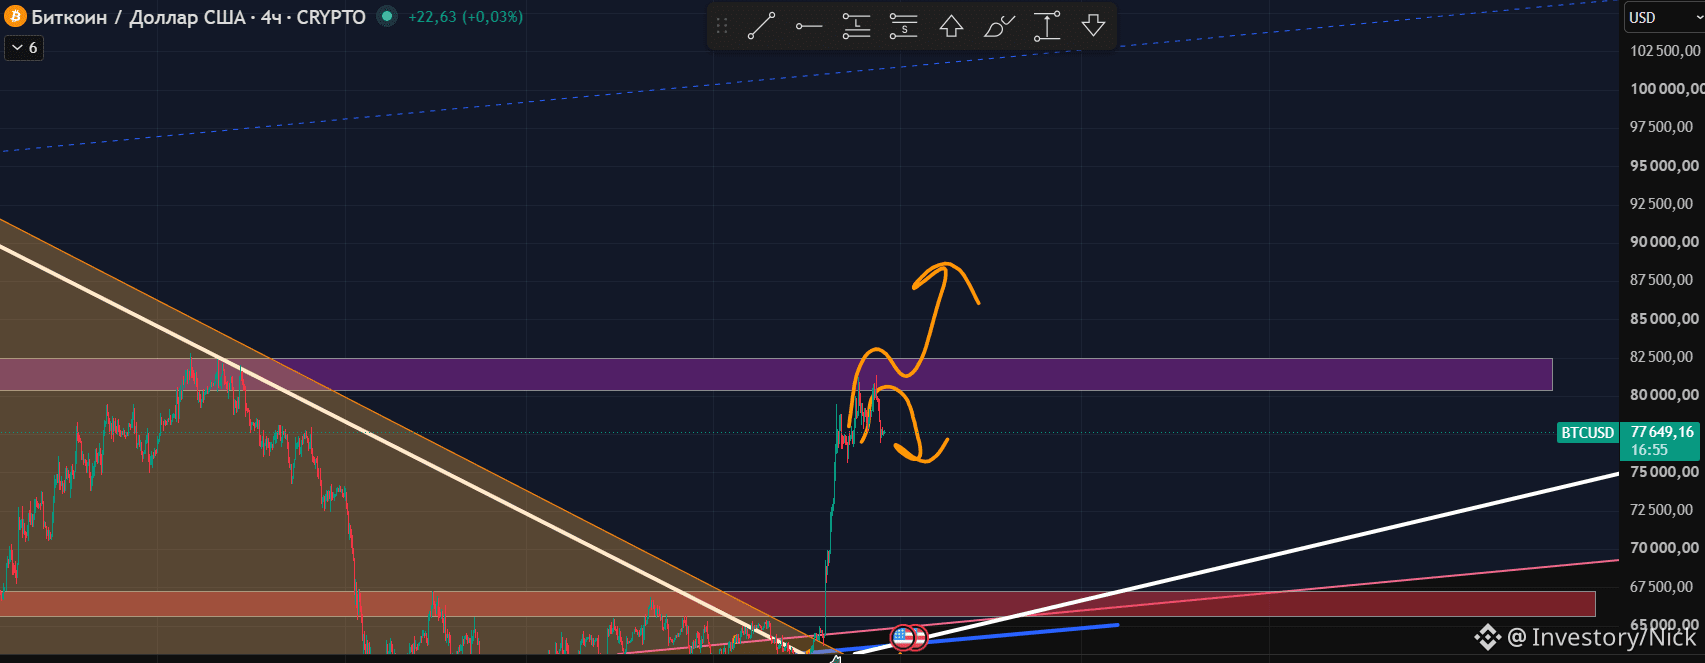Click the 75 000,00 price axis label
Screen dimensions: 1705x663
pos(1664,471)
